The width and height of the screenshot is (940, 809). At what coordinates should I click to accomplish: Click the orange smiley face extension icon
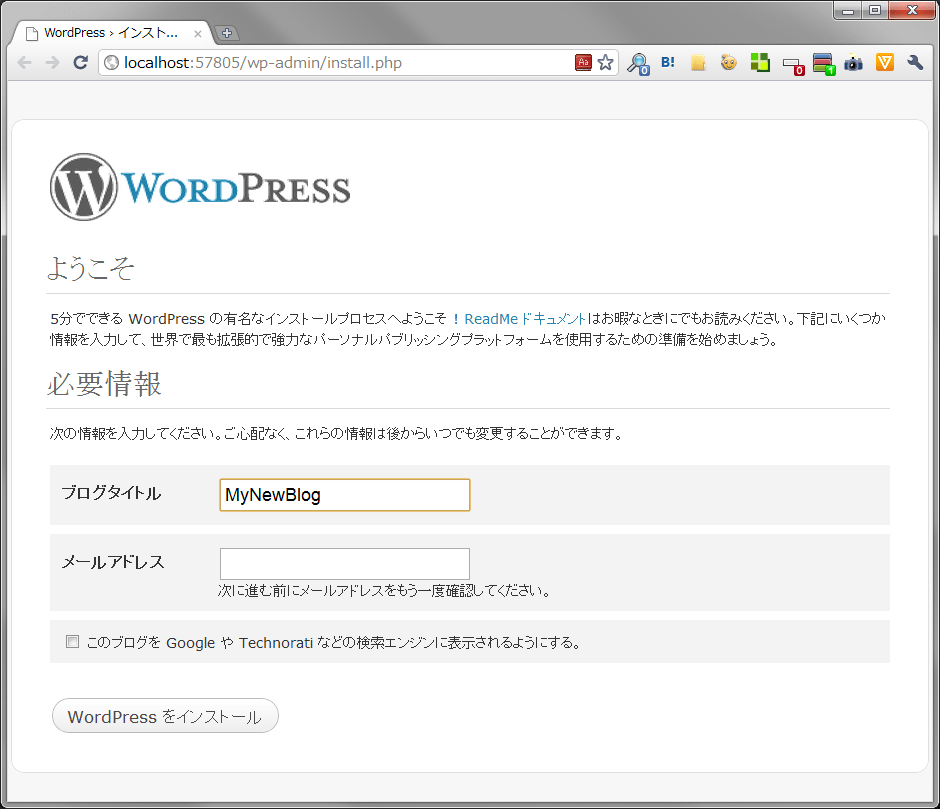point(728,62)
